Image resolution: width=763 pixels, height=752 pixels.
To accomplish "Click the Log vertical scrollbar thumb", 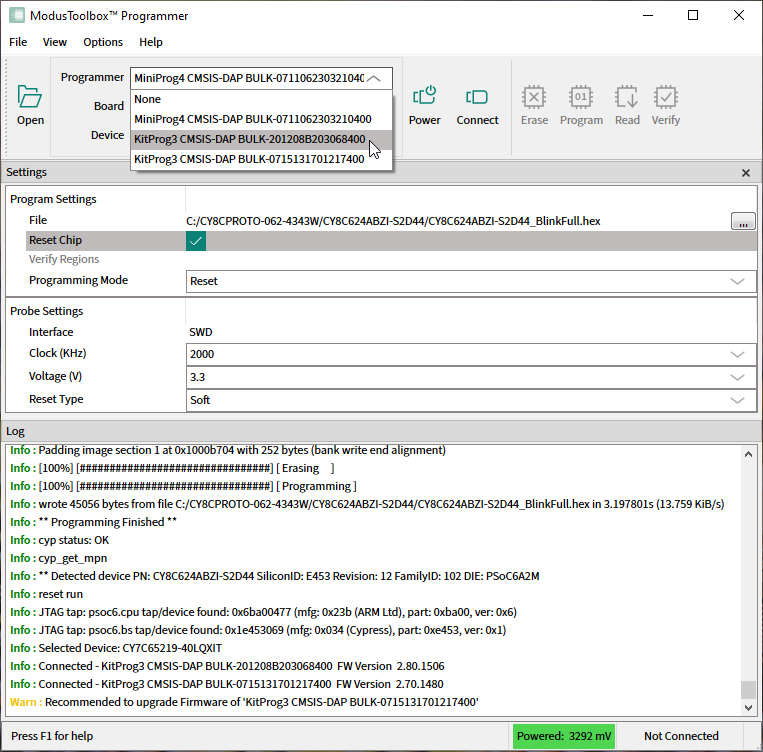I will click(x=748, y=690).
